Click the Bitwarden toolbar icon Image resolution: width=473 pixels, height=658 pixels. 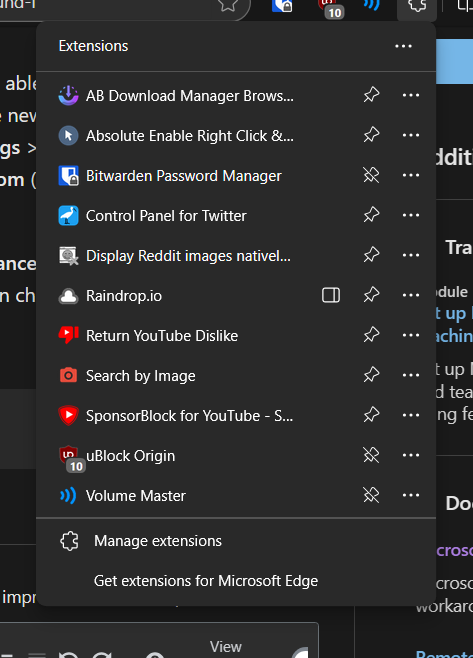click(282, 6)
